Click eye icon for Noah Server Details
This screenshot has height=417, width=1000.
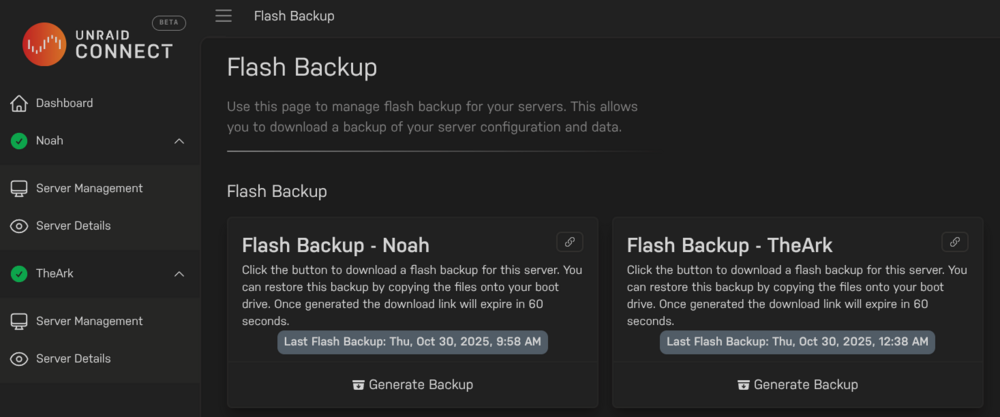point(19,226)
